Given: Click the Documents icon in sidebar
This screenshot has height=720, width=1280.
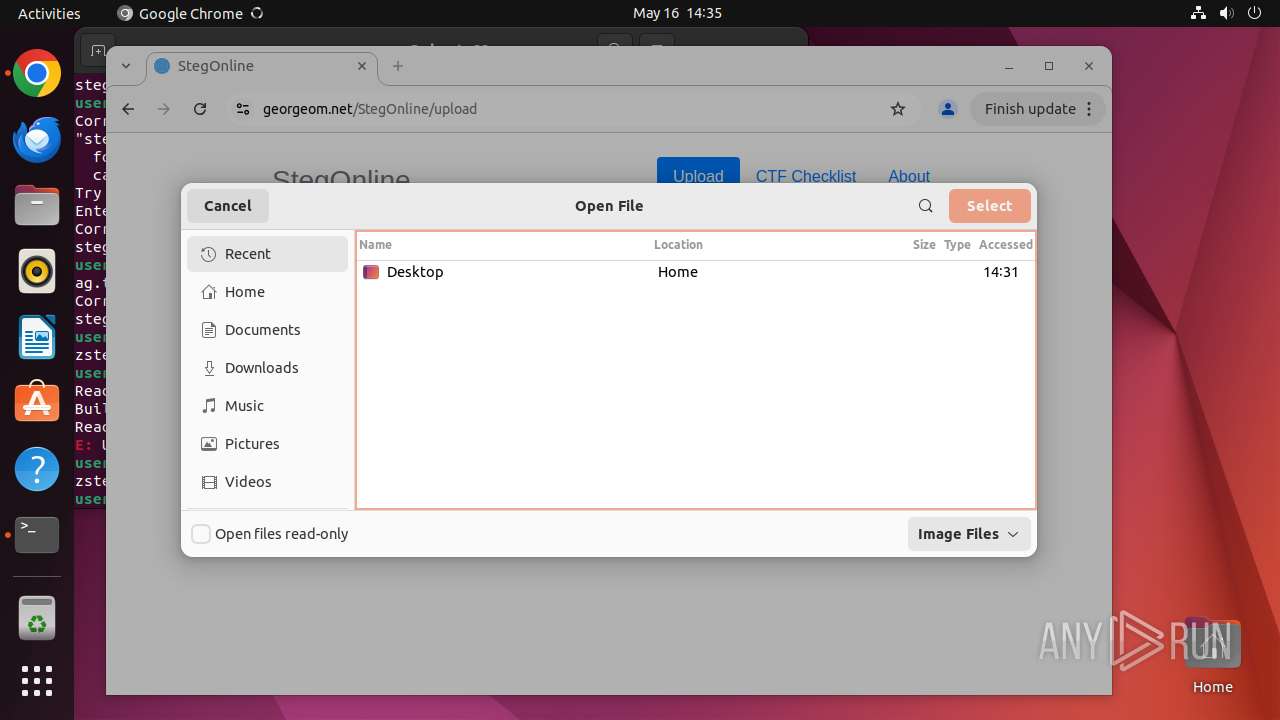Looking at the screenshot, I should pyautogui.click(x=209, y=330).
